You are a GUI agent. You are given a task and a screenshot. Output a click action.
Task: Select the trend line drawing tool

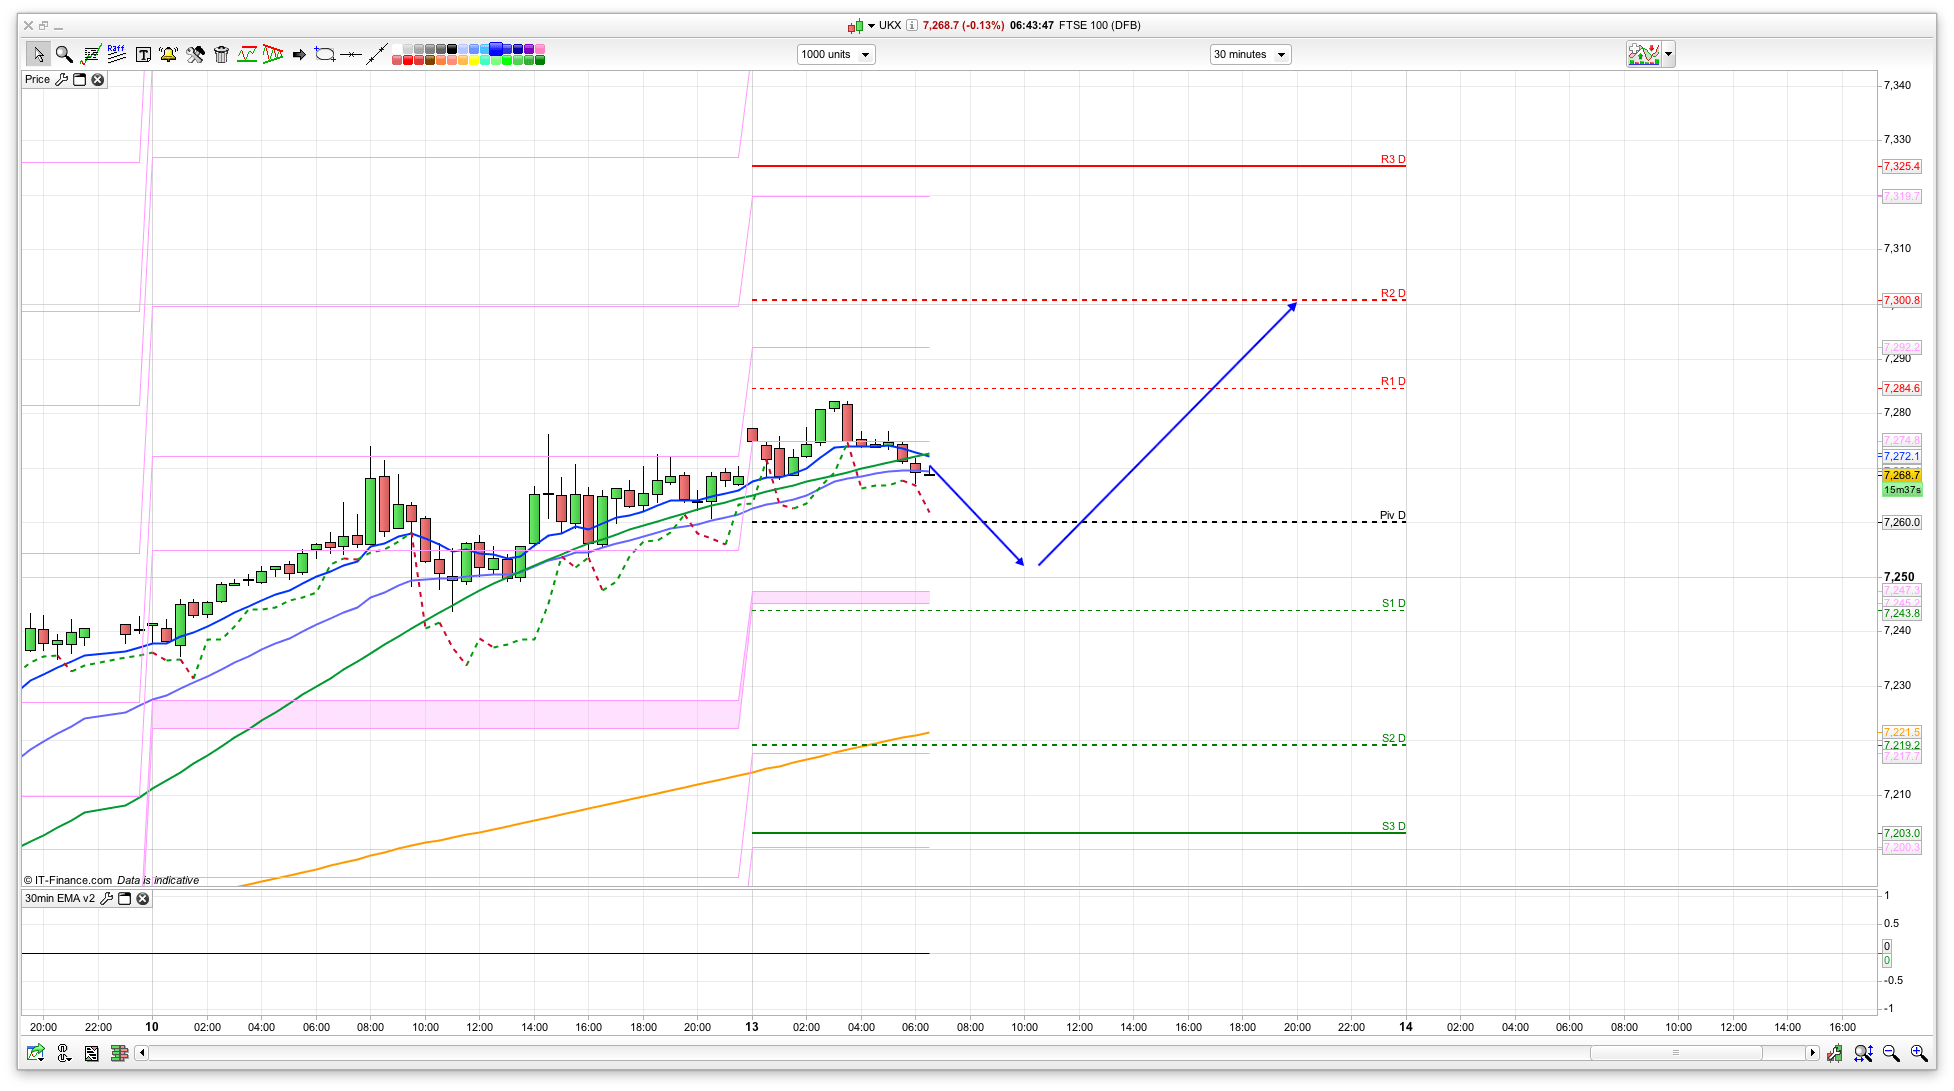click(376, 54)
